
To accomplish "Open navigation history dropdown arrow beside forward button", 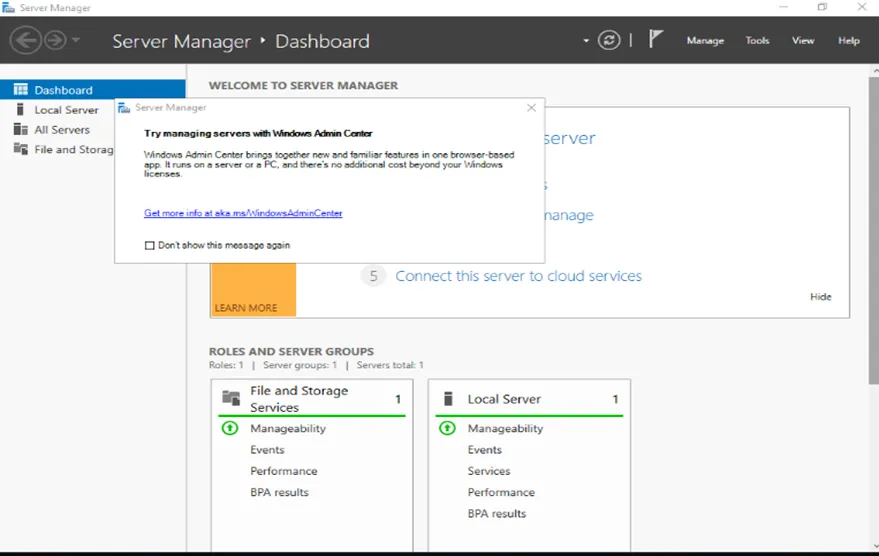I will (77, 41).
